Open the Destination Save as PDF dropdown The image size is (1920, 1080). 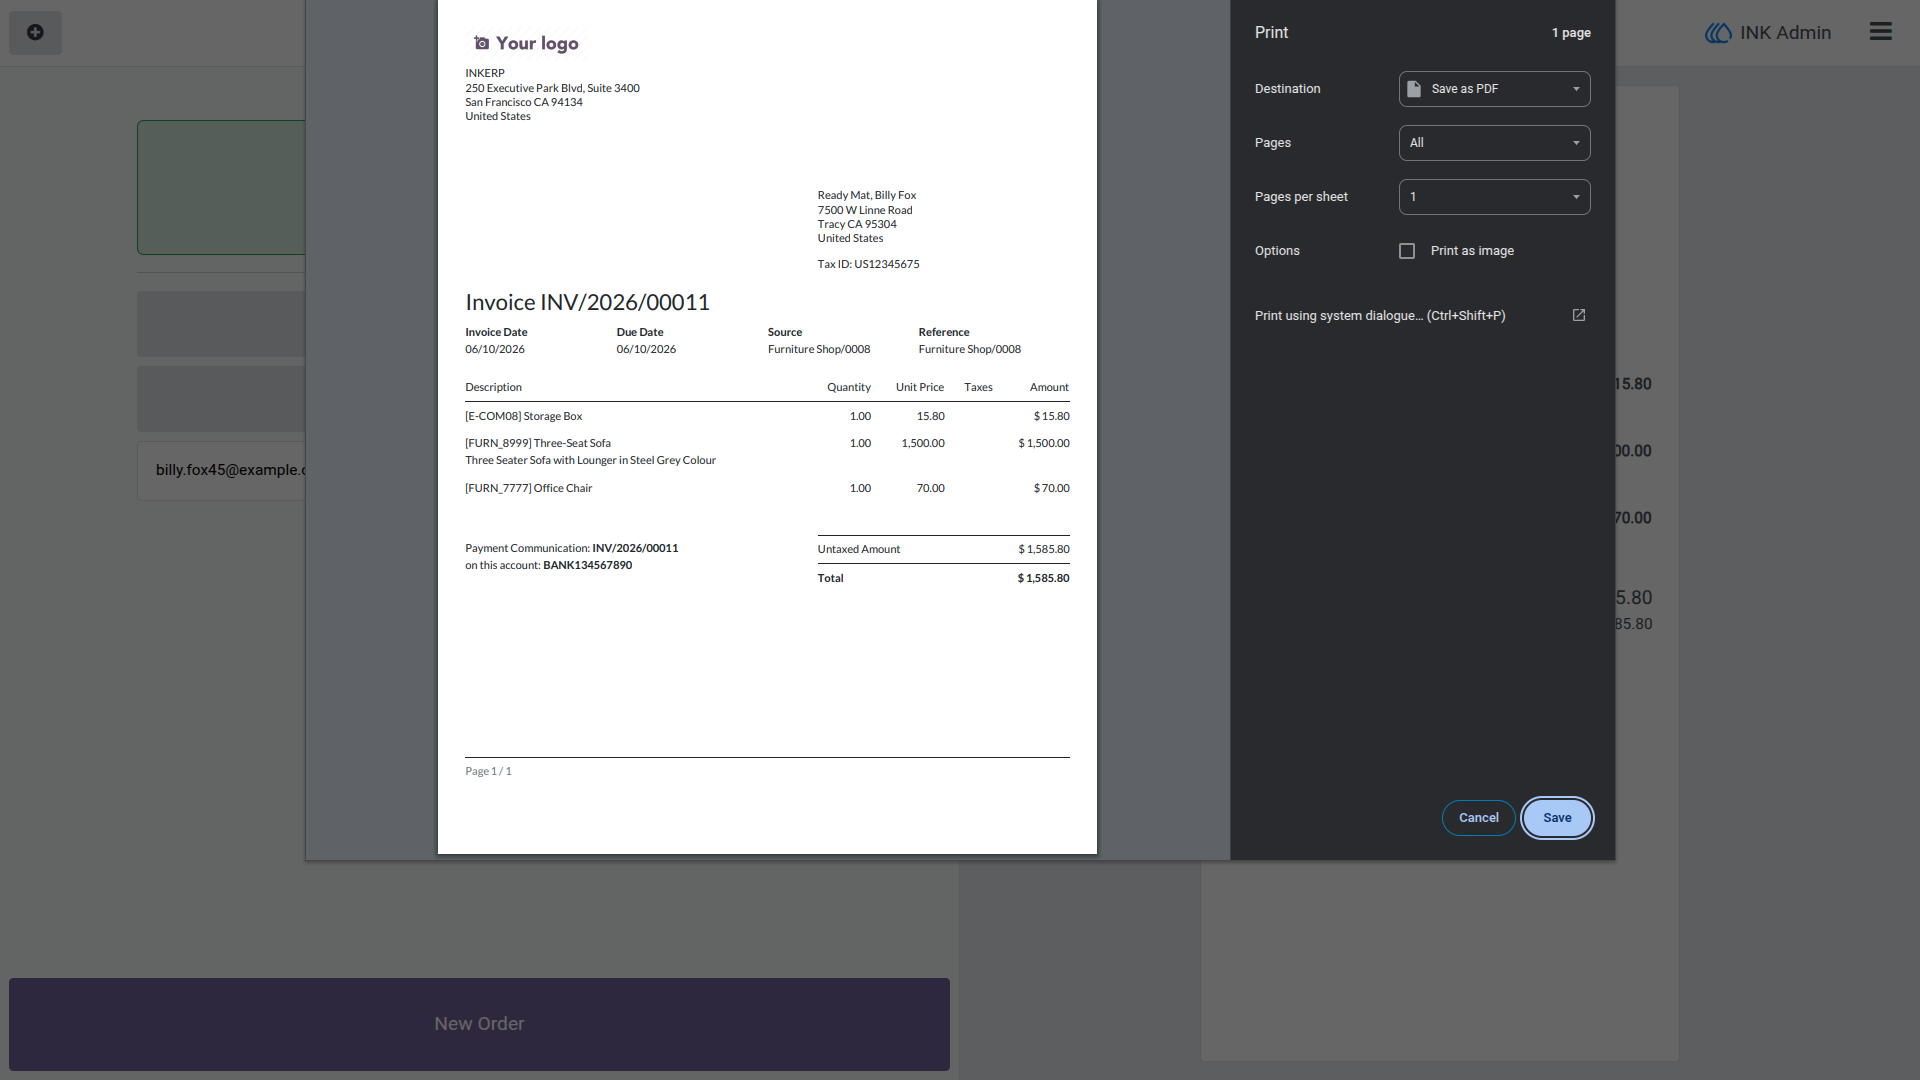1494,89
